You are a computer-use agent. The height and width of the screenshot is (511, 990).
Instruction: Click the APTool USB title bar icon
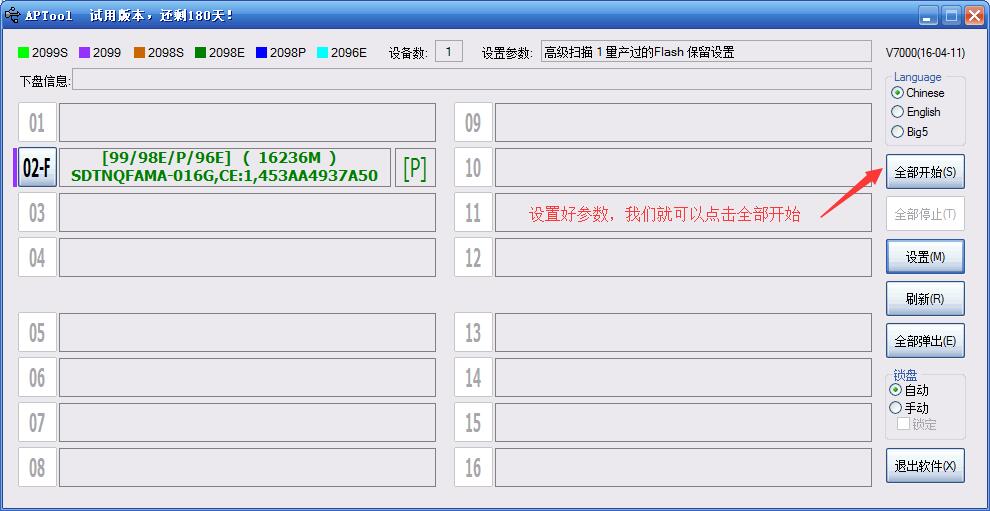(x=11, y=15)
